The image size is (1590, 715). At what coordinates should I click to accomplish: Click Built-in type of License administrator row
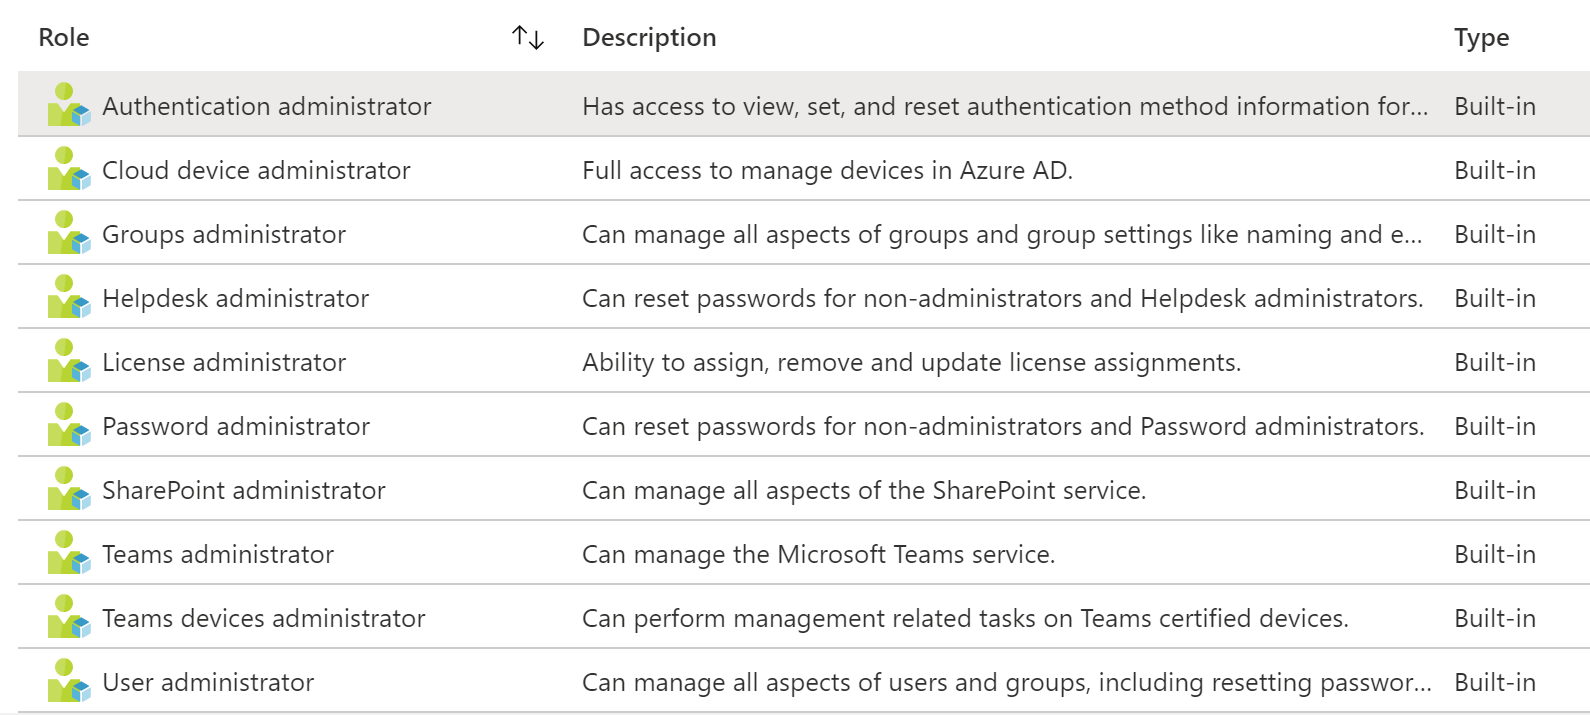click(x=1495, y=362)
